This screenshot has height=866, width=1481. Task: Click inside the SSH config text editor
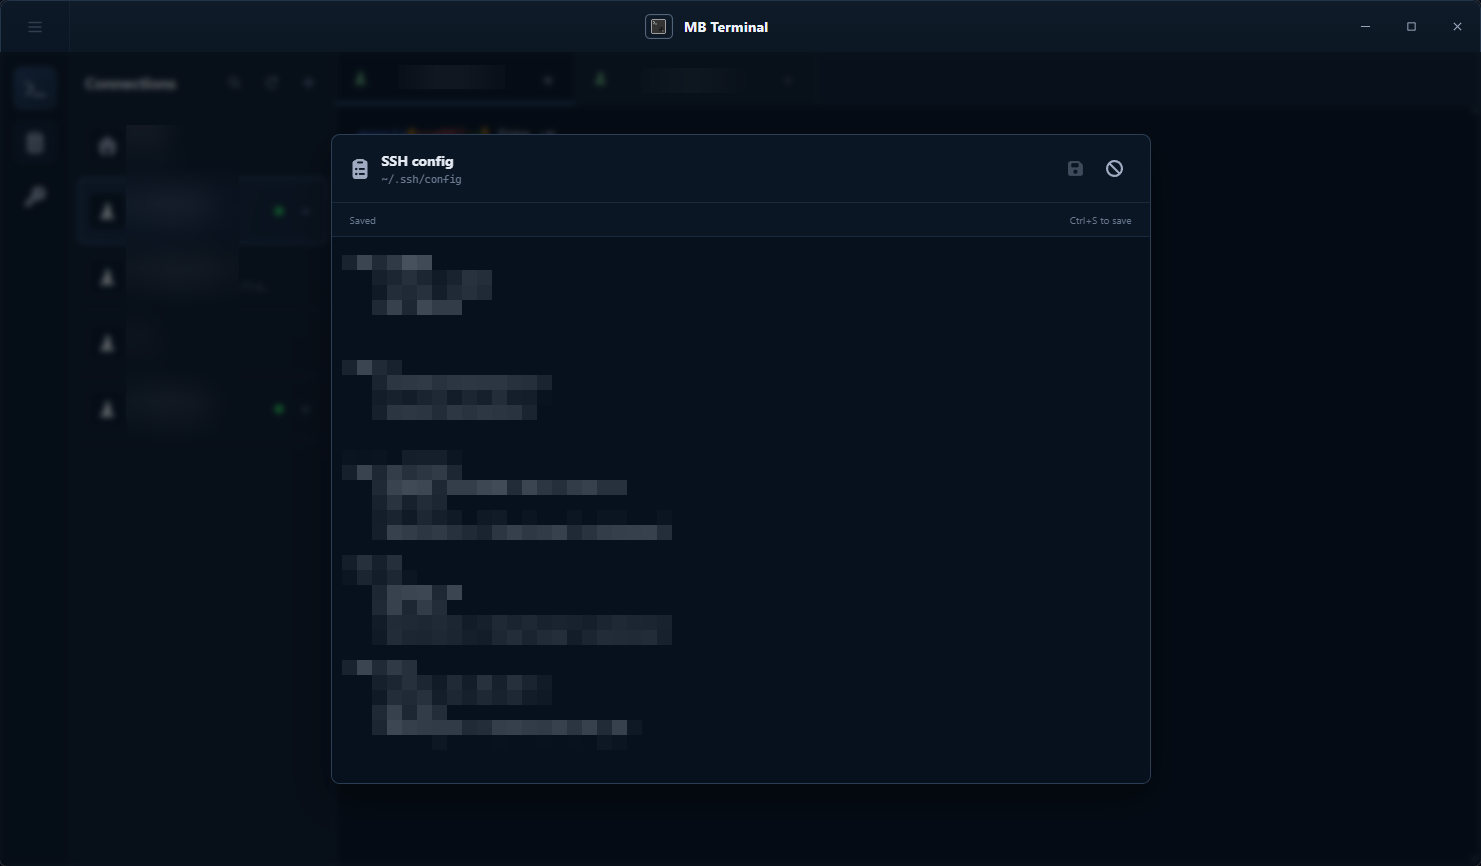pos(741,508)
